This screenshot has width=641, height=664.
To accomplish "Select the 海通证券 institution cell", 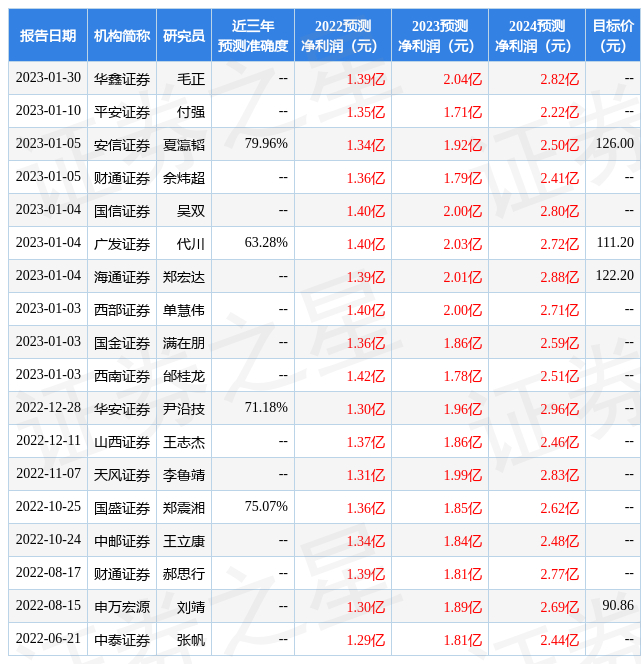I will pyautogui.click(x=122, y=277).
